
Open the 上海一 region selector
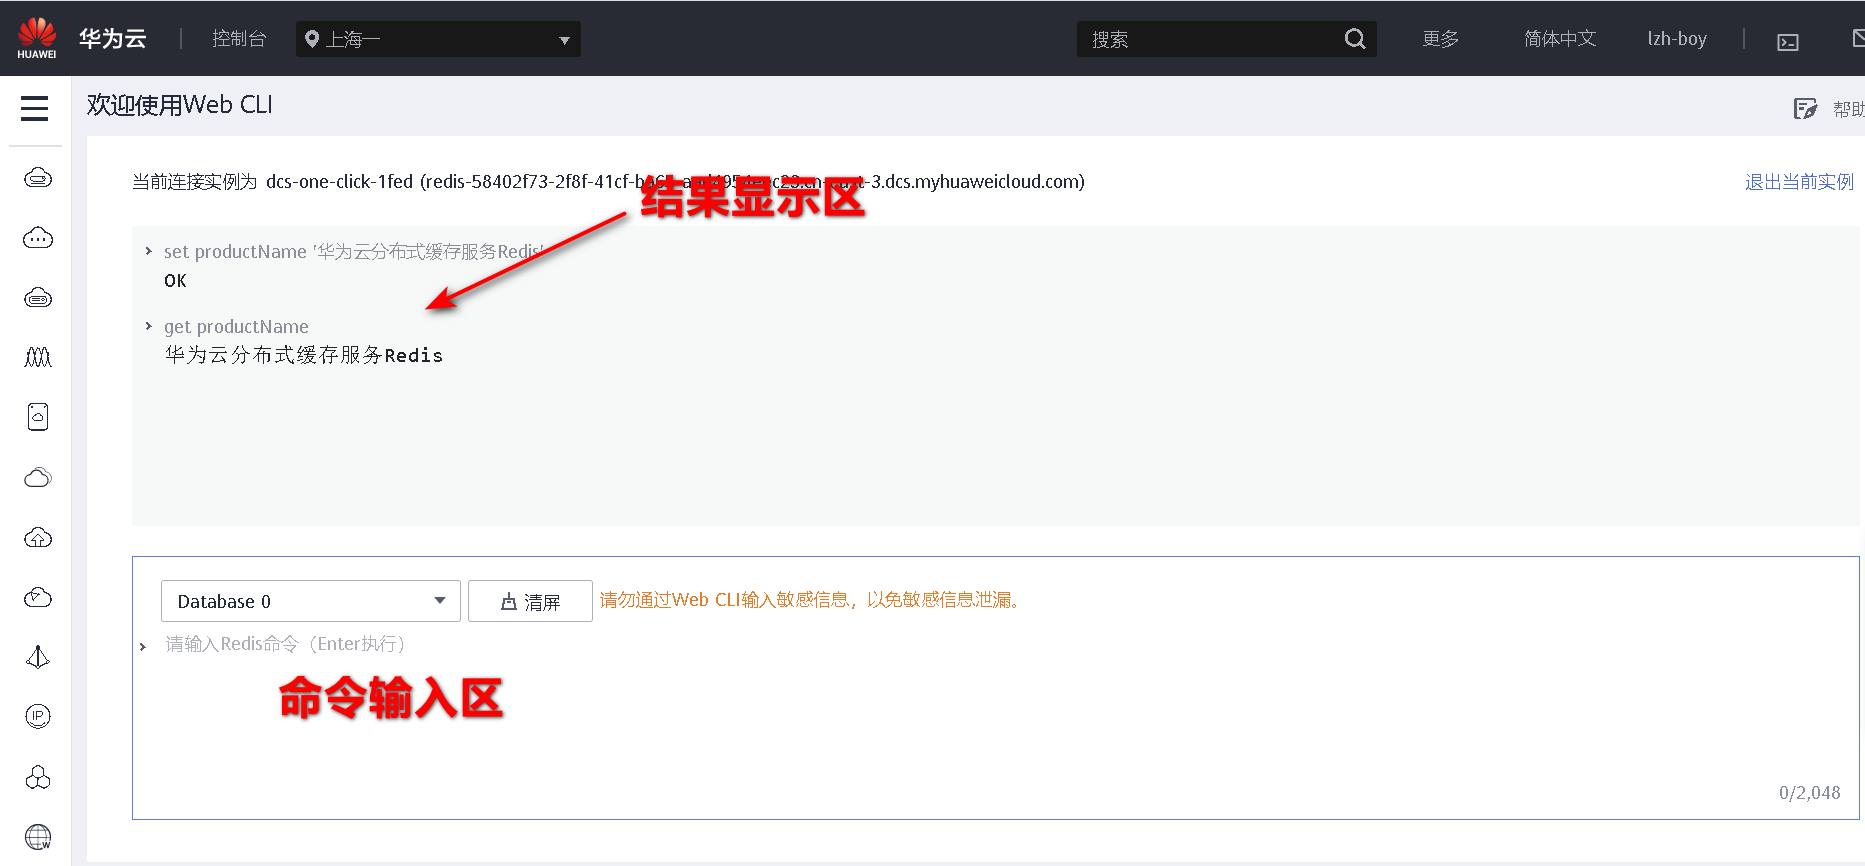click(438, 39)
